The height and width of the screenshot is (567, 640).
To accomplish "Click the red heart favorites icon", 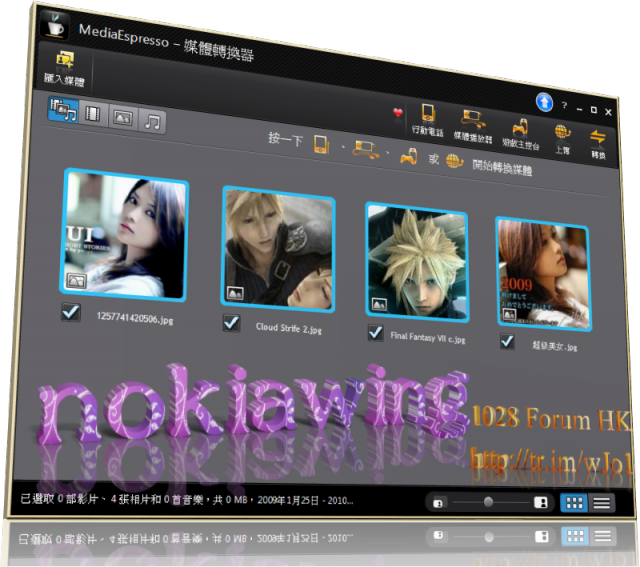I will (x=397, y=112).
